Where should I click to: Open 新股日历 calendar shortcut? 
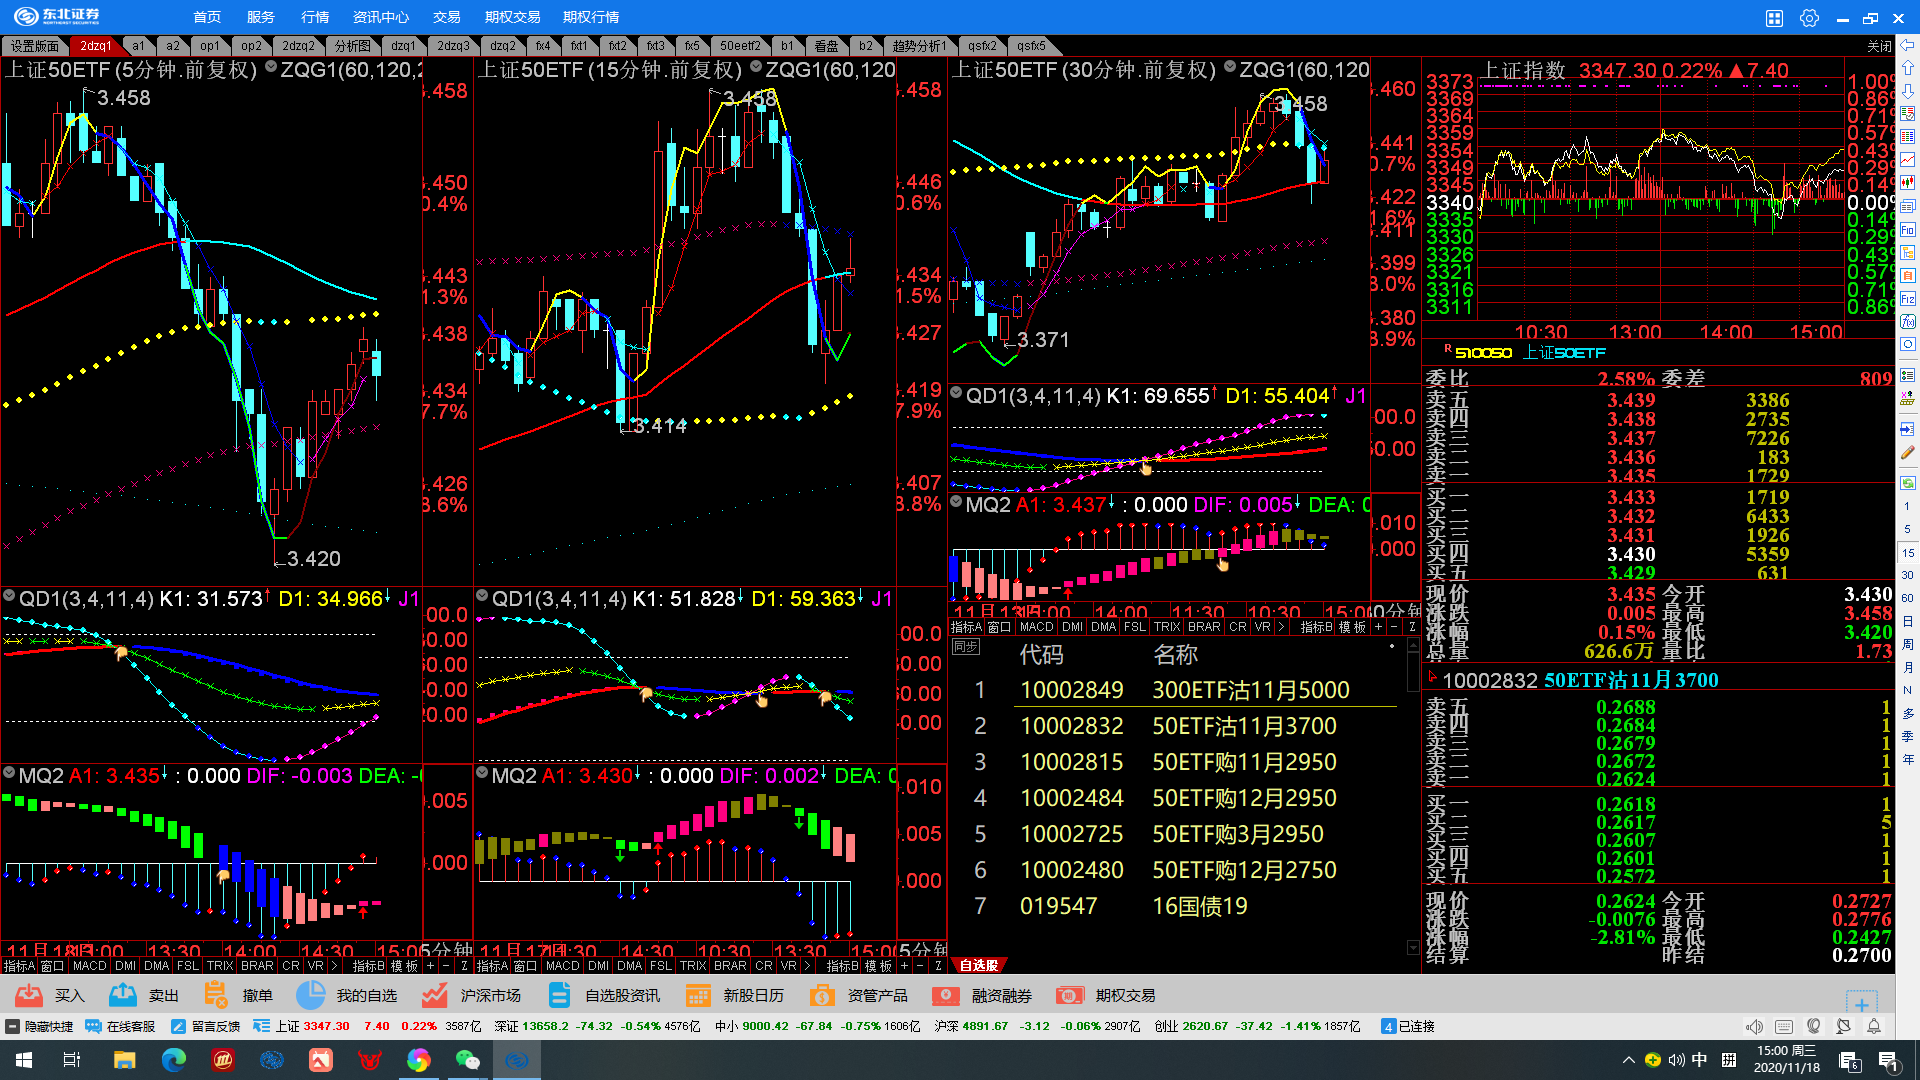pyautogui.click(x=698, y=995)
